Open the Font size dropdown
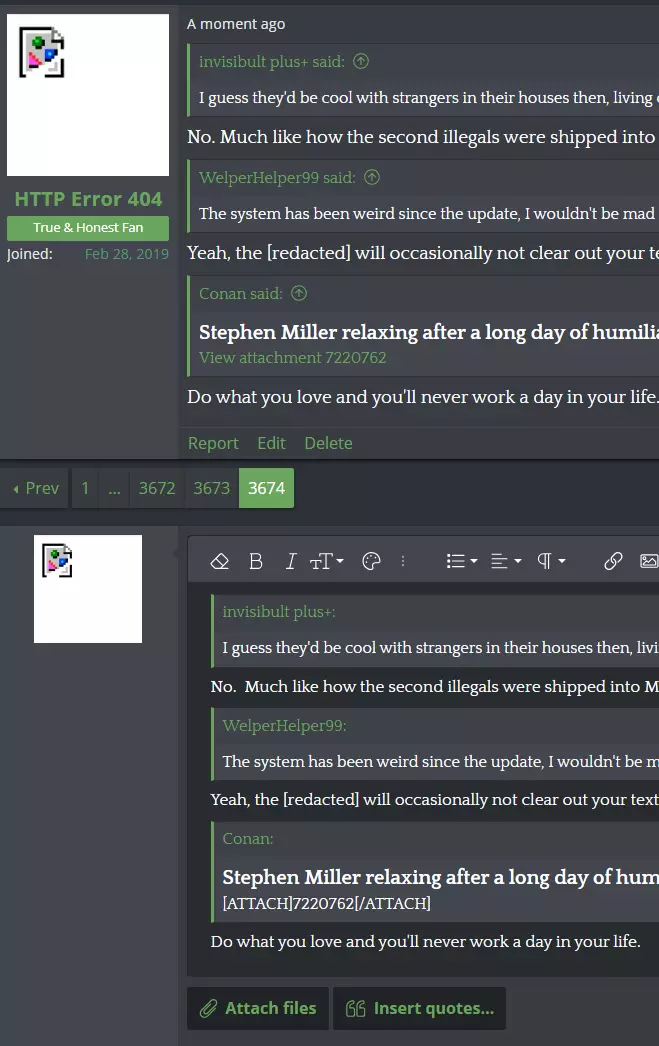659x1046 pixels. (327, 562)
